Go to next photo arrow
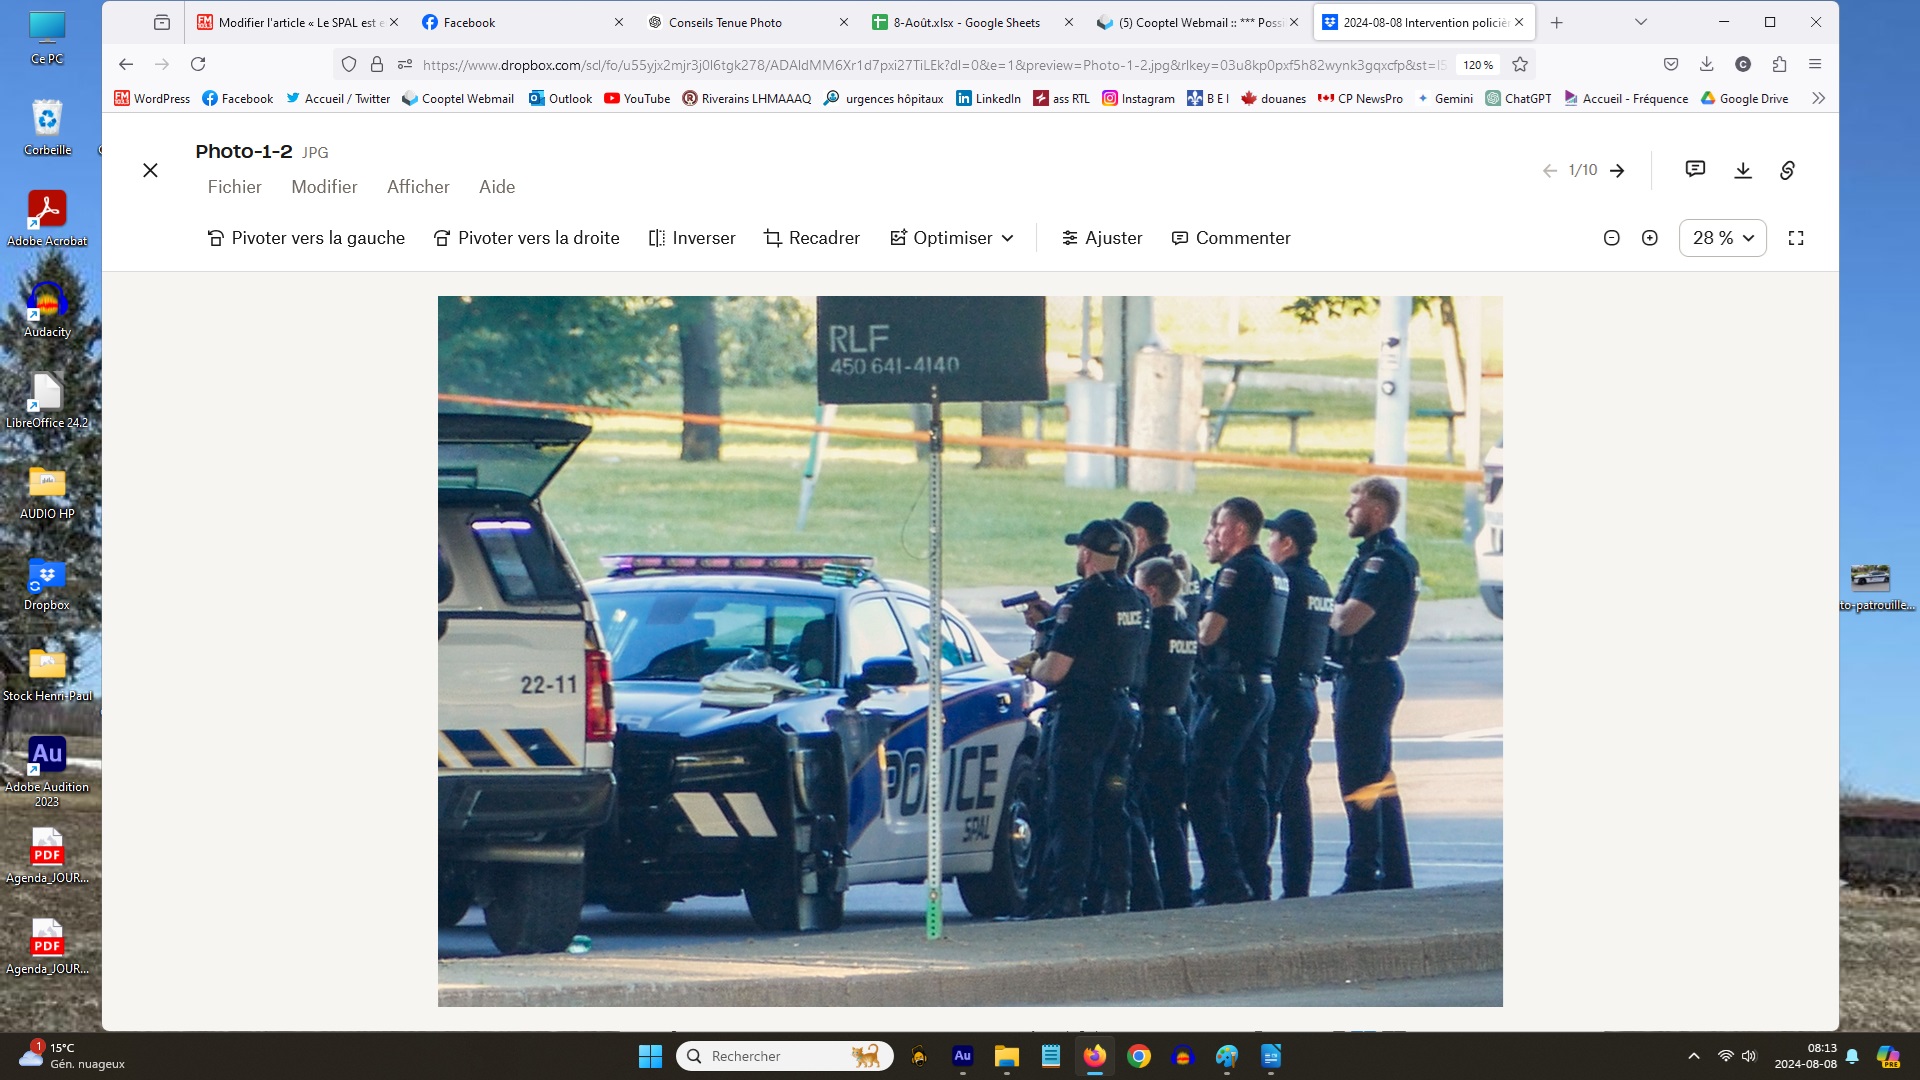 point(1617,171)
